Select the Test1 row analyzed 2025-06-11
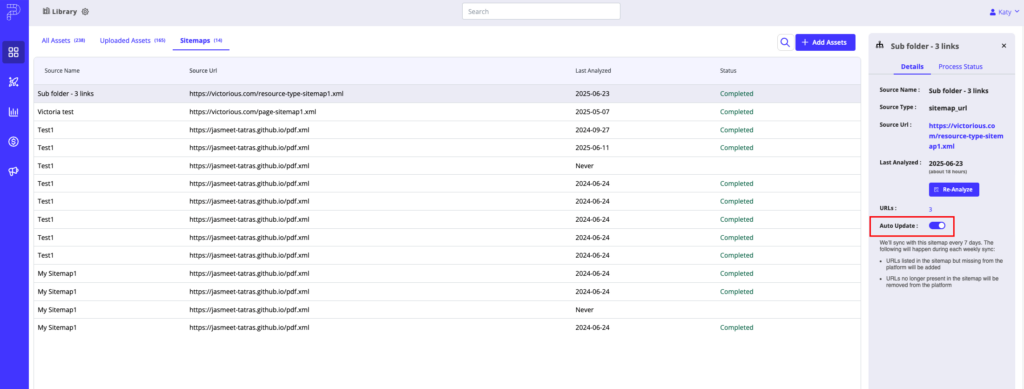 (x=447, y=148)
